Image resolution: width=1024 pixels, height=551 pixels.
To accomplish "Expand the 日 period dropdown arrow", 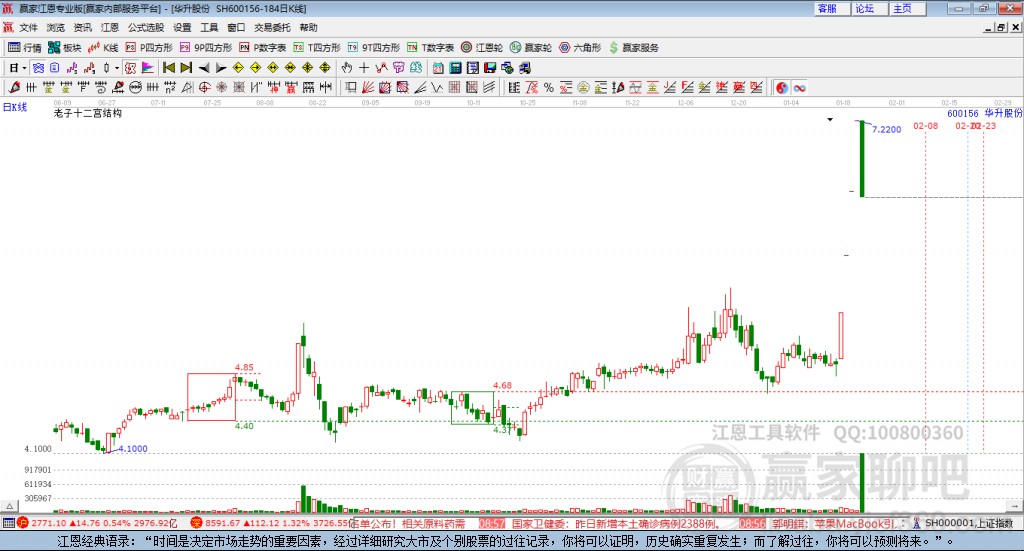I will pyautogui.click(x=24, y=68).
